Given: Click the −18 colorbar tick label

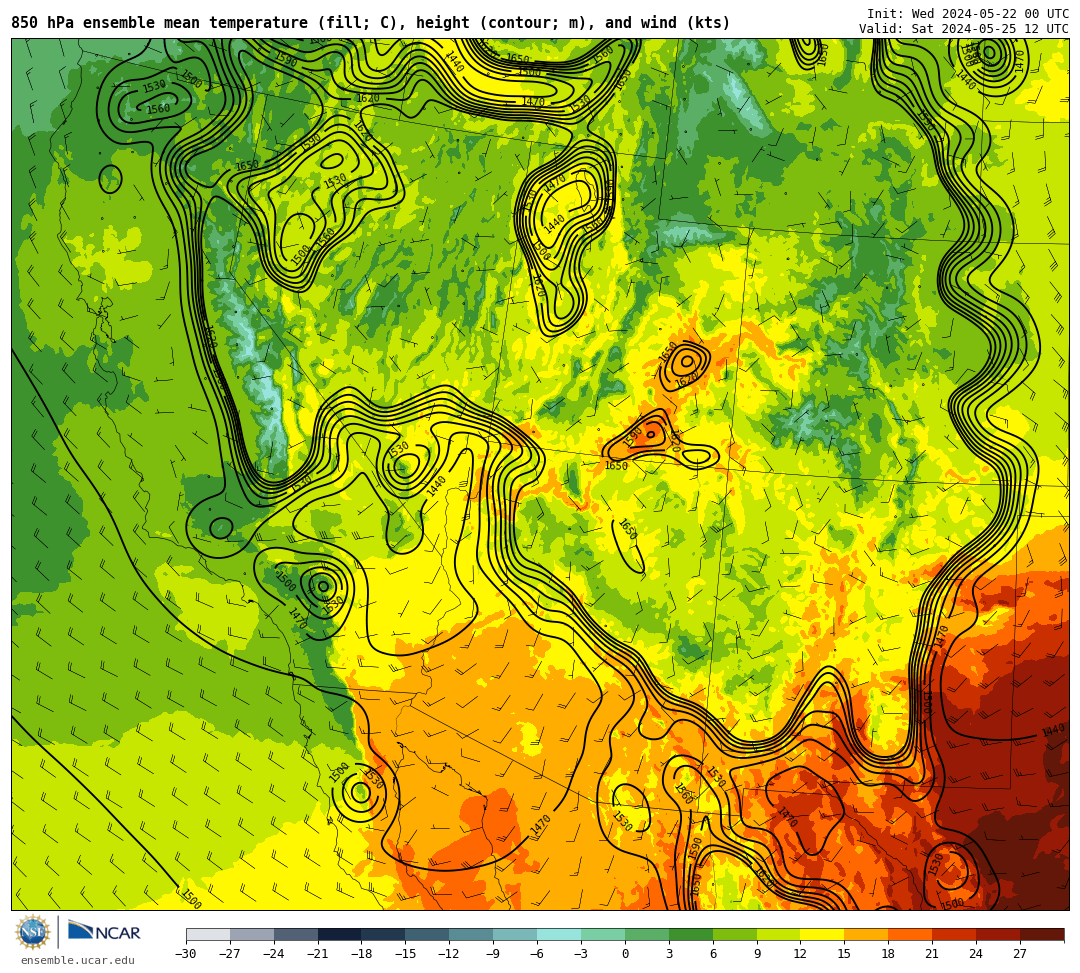Looking at the screenshot, I should point(362,954).
